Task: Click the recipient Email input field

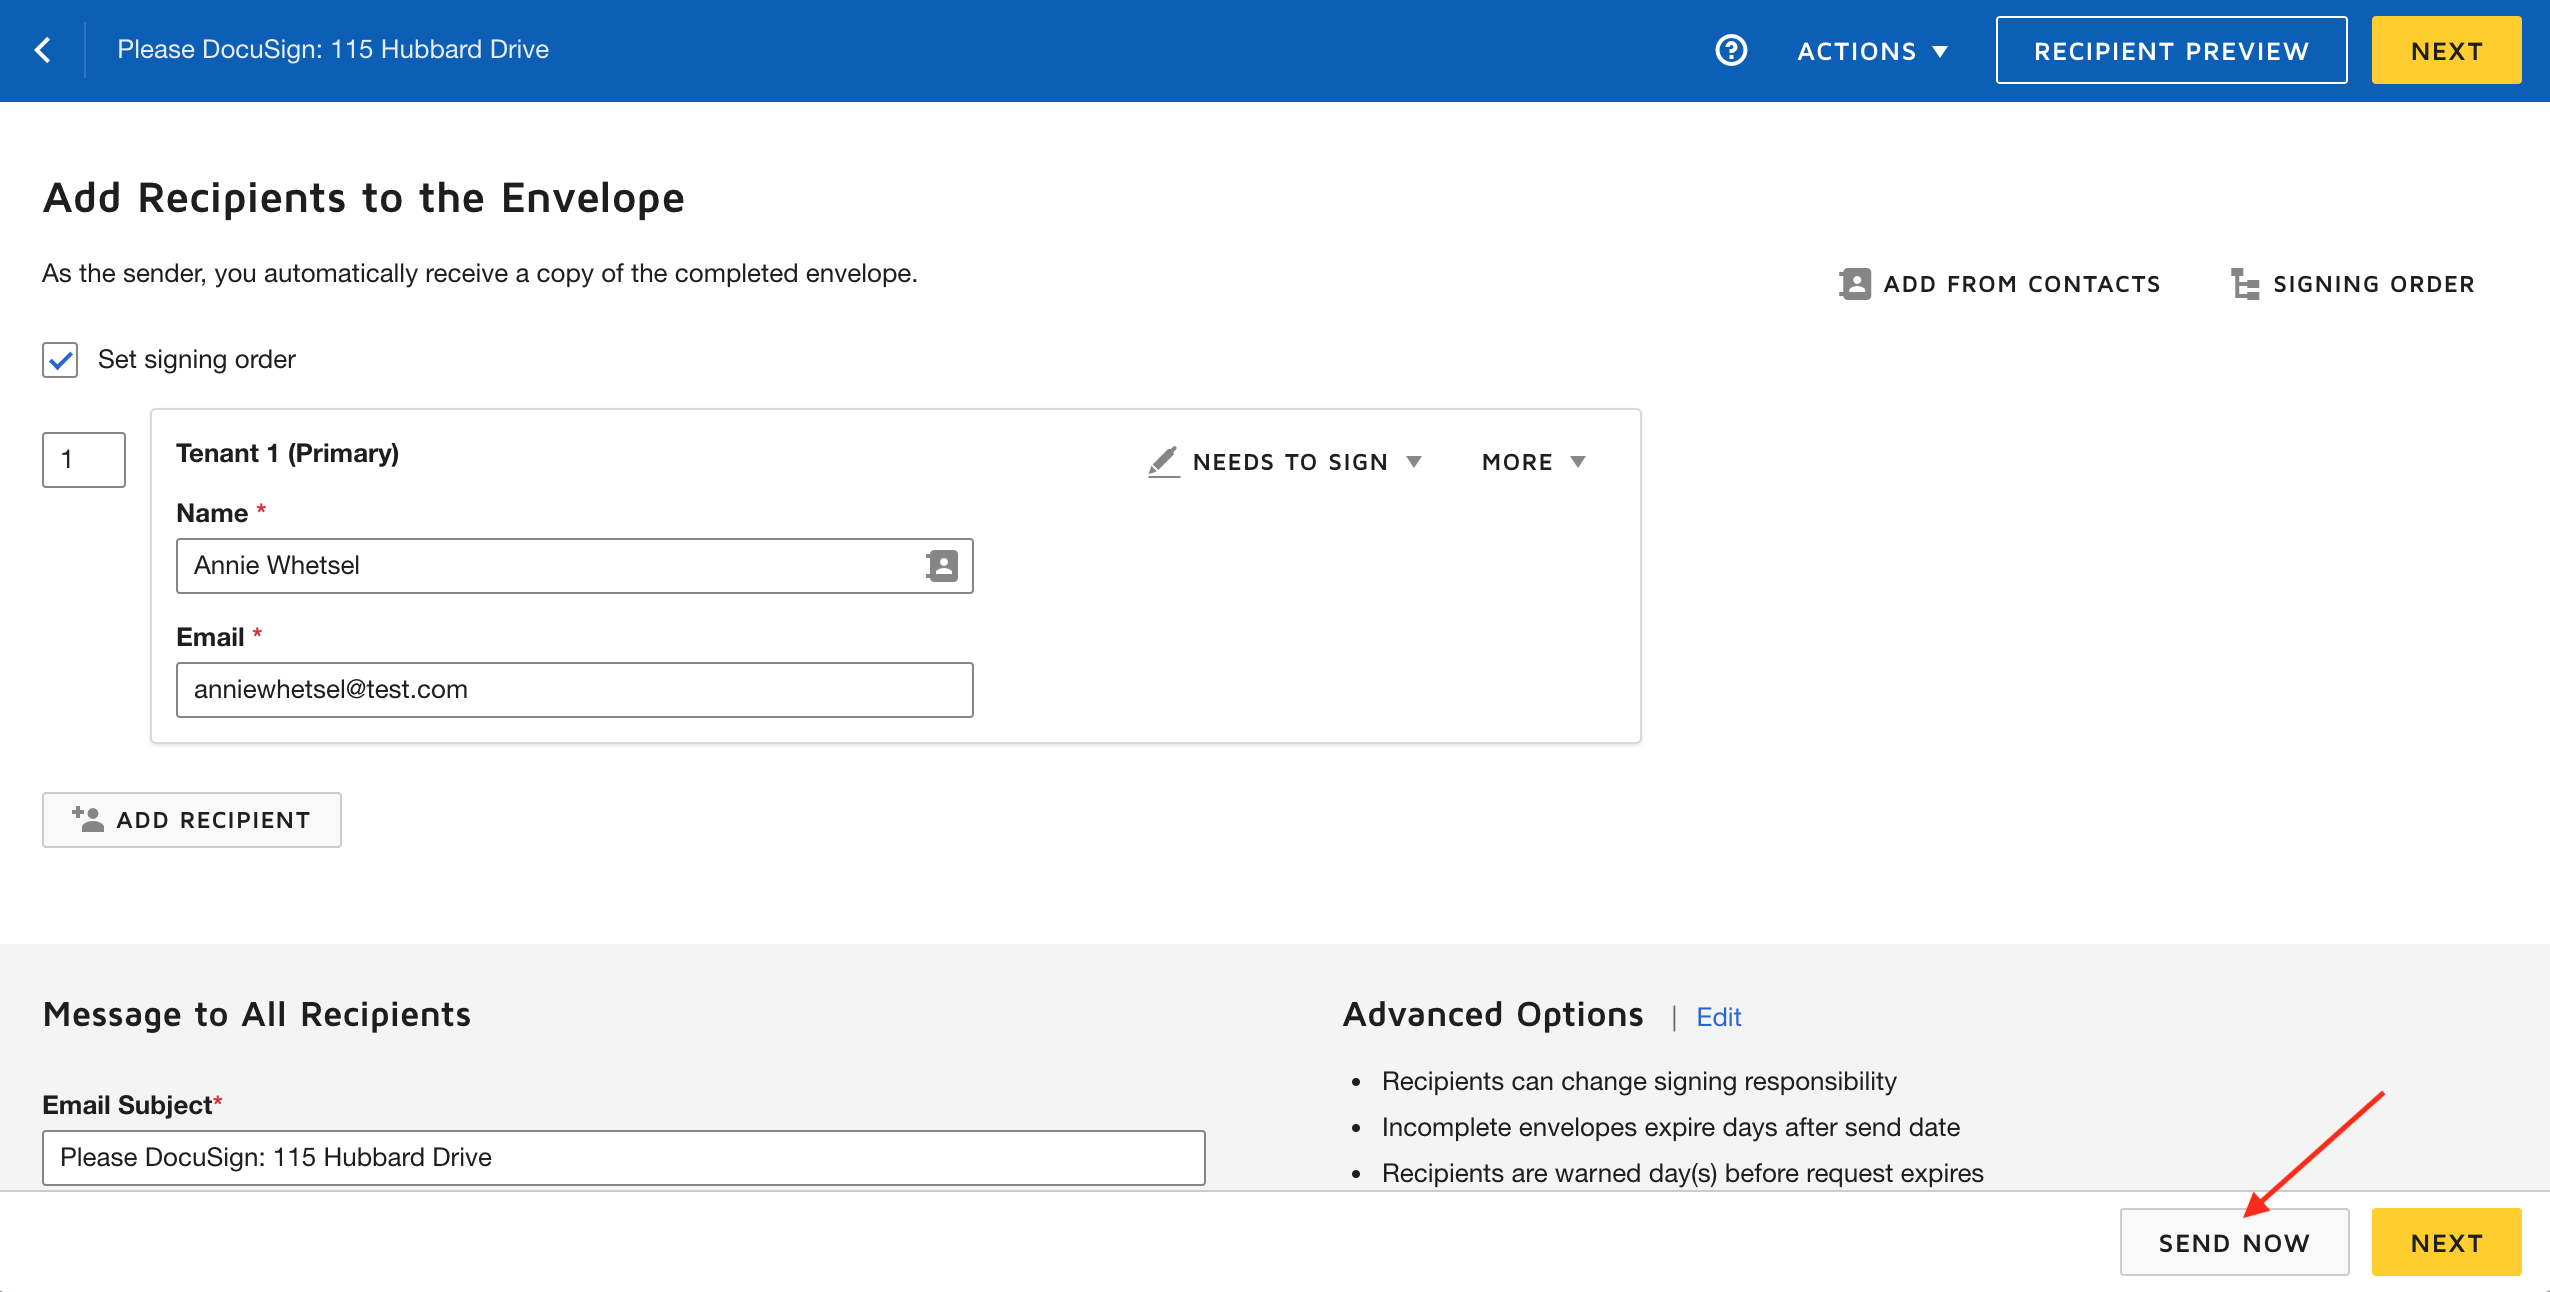Action: pos(574,690)
